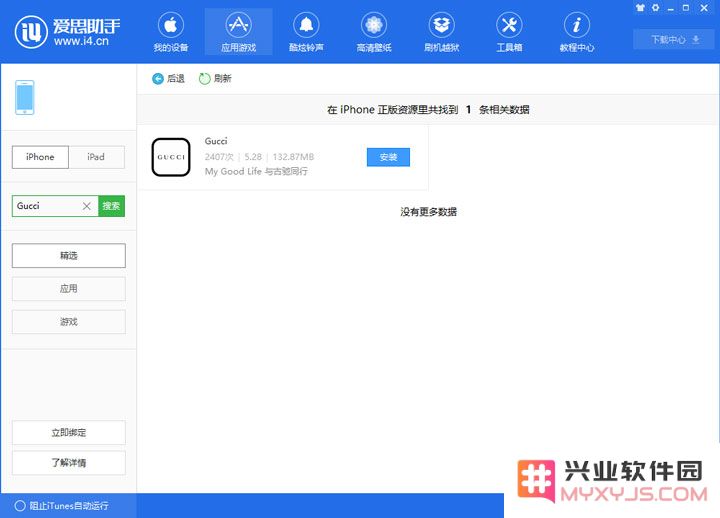720x518 pixels.
Task: Click the green 搜索 search button
Action: (112, 206)
